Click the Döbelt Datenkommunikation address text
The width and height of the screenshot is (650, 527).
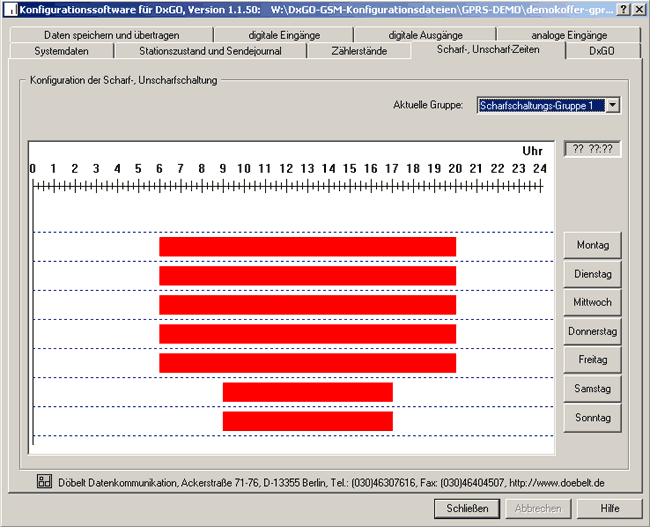331,483
